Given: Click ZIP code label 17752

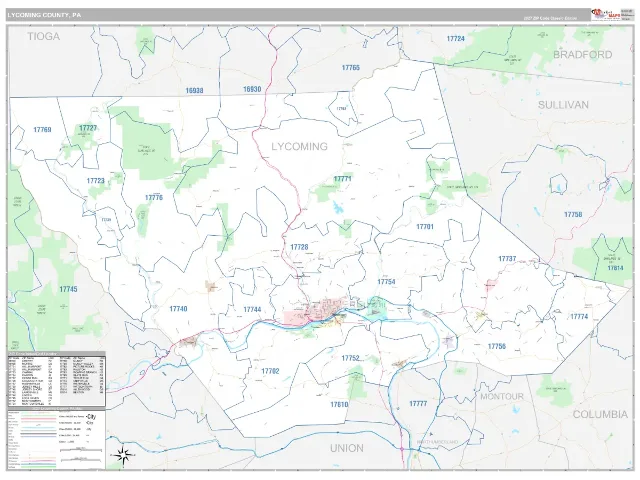Looking at the screenshot, I should [350, 358].
